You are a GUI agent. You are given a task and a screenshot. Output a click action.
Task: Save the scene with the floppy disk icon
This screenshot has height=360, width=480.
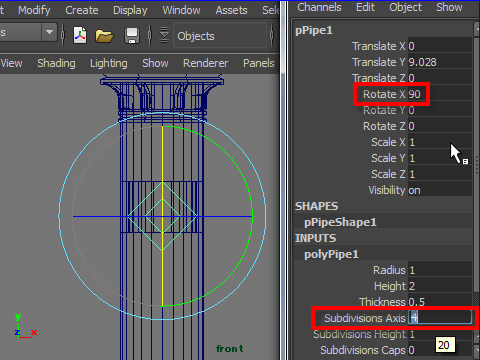[x=132, y=35]
